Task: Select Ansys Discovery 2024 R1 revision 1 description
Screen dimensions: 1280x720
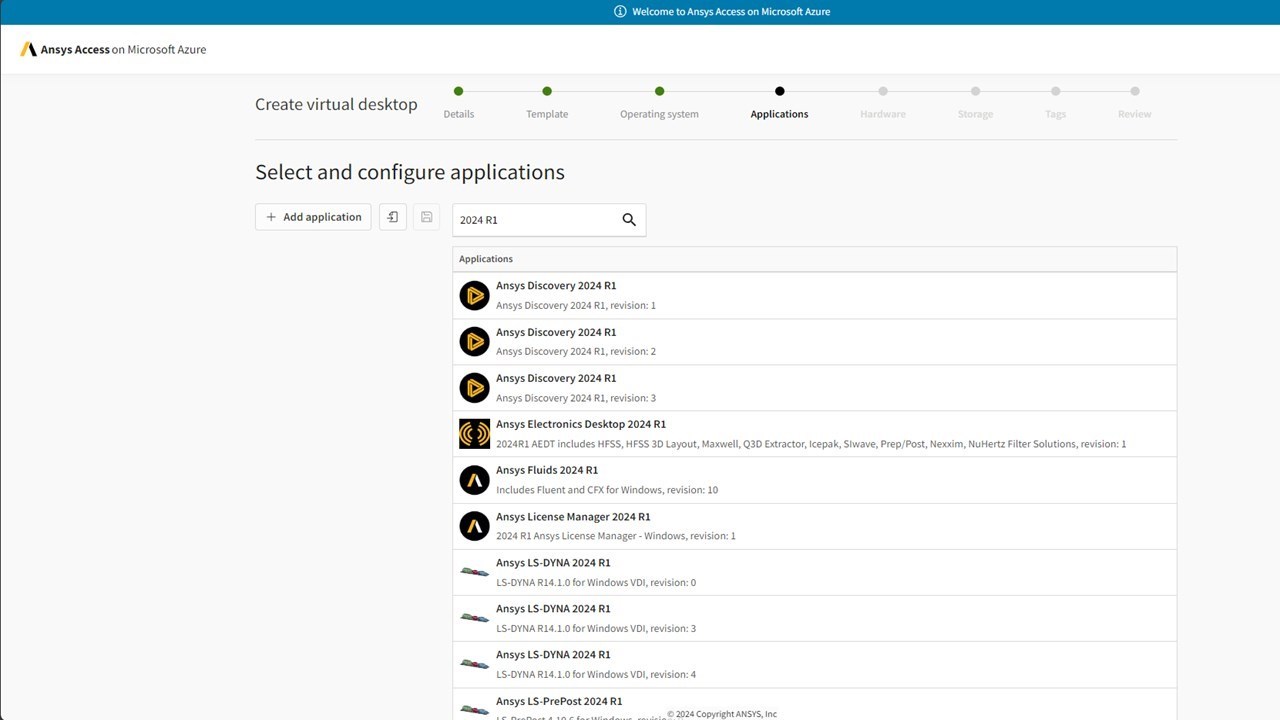Action: [576, 306]
